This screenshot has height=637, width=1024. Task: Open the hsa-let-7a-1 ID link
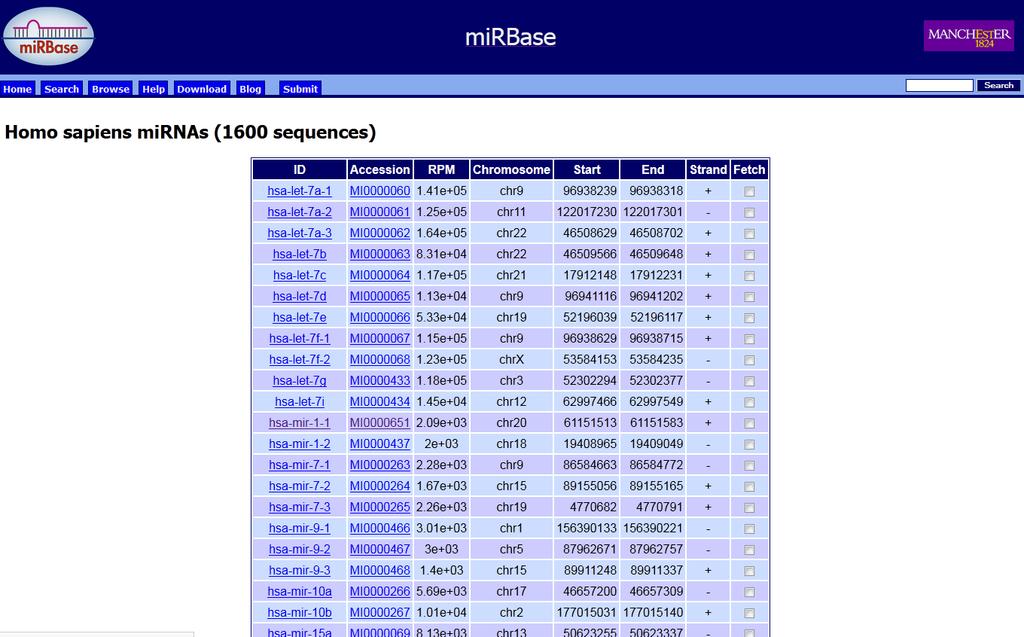coord(299,191)
